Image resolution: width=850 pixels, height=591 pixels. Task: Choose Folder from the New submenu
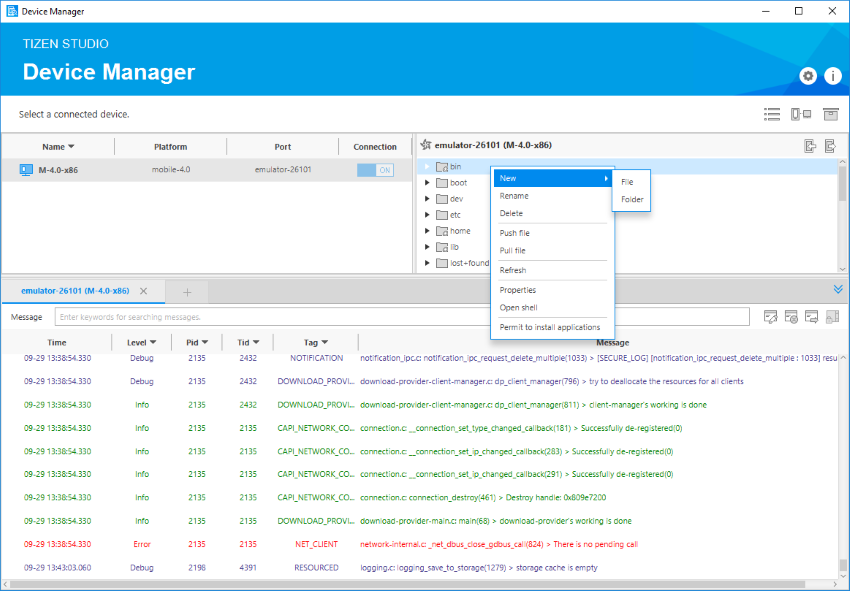point(634,197)
